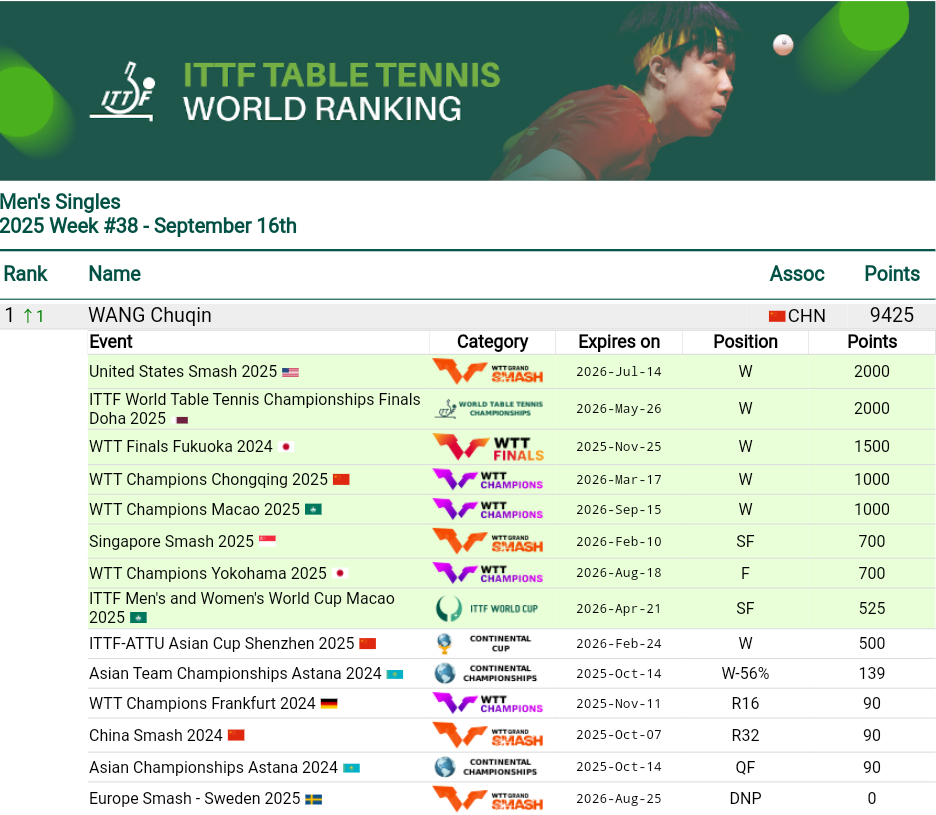Click the WTT Champions logo in Frankfurt row
Image resolution: width=936 pixels, height=815 pixels.
click(x=488, y=703)
